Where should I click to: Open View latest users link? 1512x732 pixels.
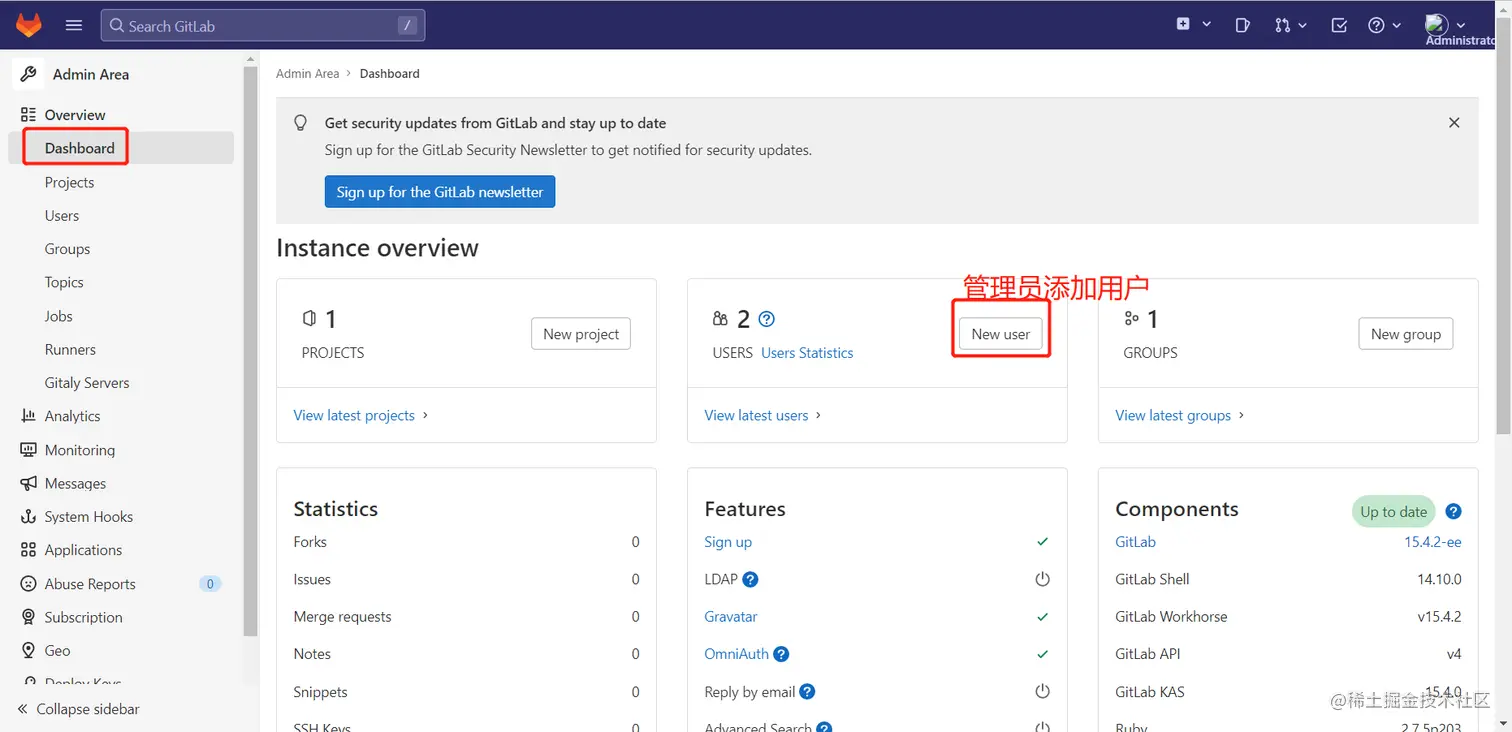pos(762,415)
